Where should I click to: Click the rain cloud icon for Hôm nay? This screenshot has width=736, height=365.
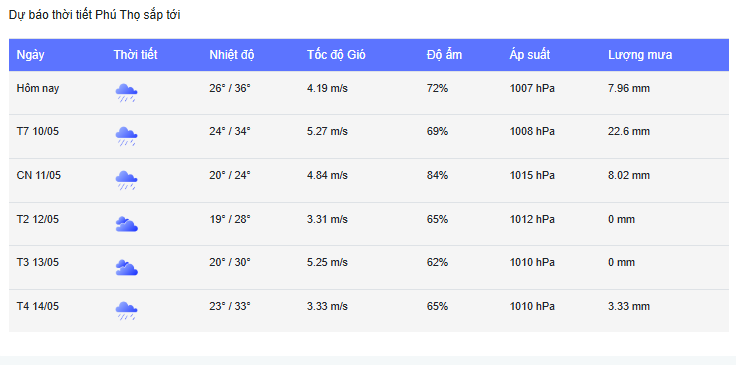pos(126,93)
